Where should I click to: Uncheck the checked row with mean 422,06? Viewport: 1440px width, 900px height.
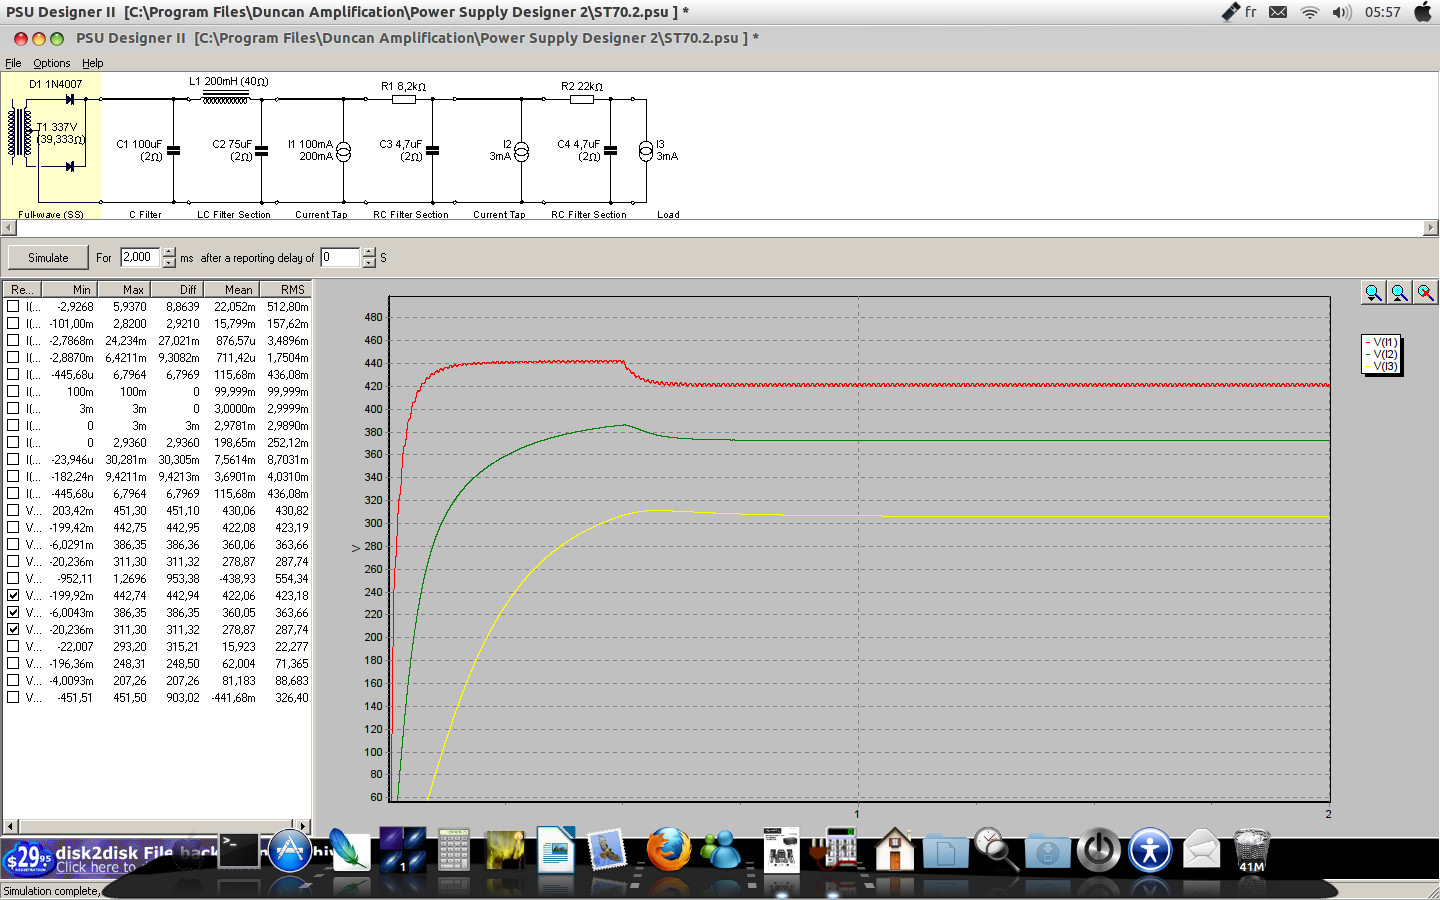[13, 595]
